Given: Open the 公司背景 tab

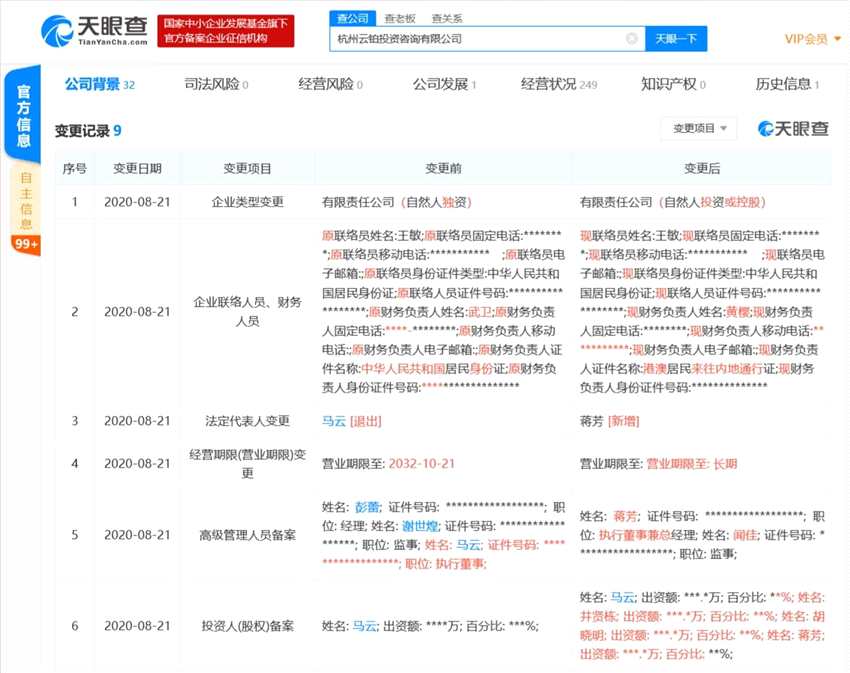Looking at the screenshot, I should pos(100,84).
